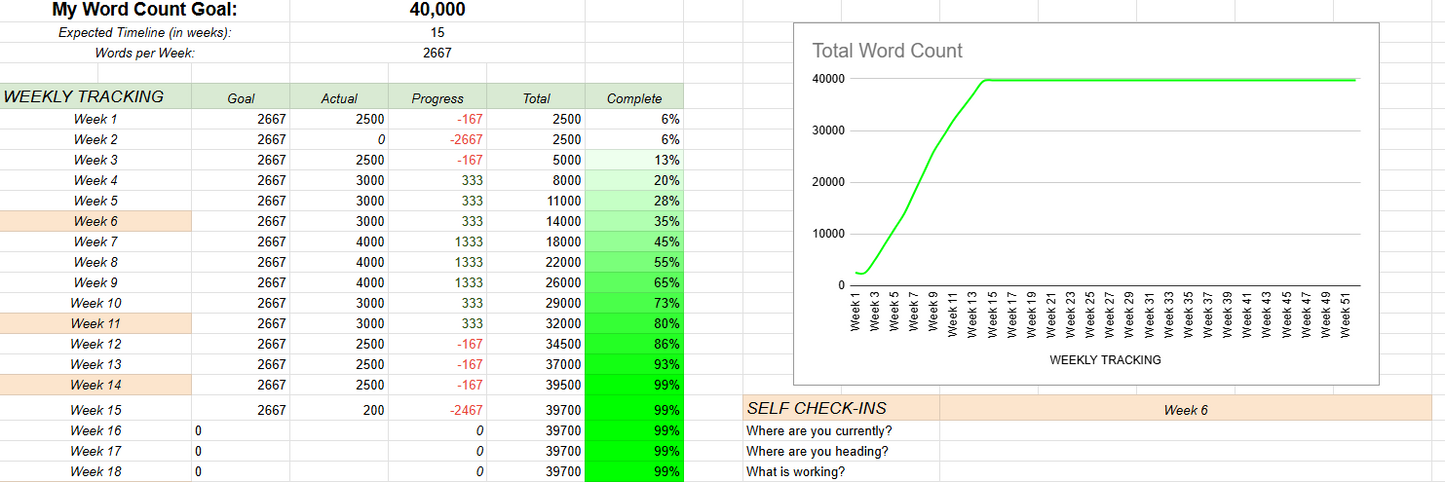This screenshot has height=482, width=1445.
Task: Click the Week 2 Progress value -2667
Action: 437,139
